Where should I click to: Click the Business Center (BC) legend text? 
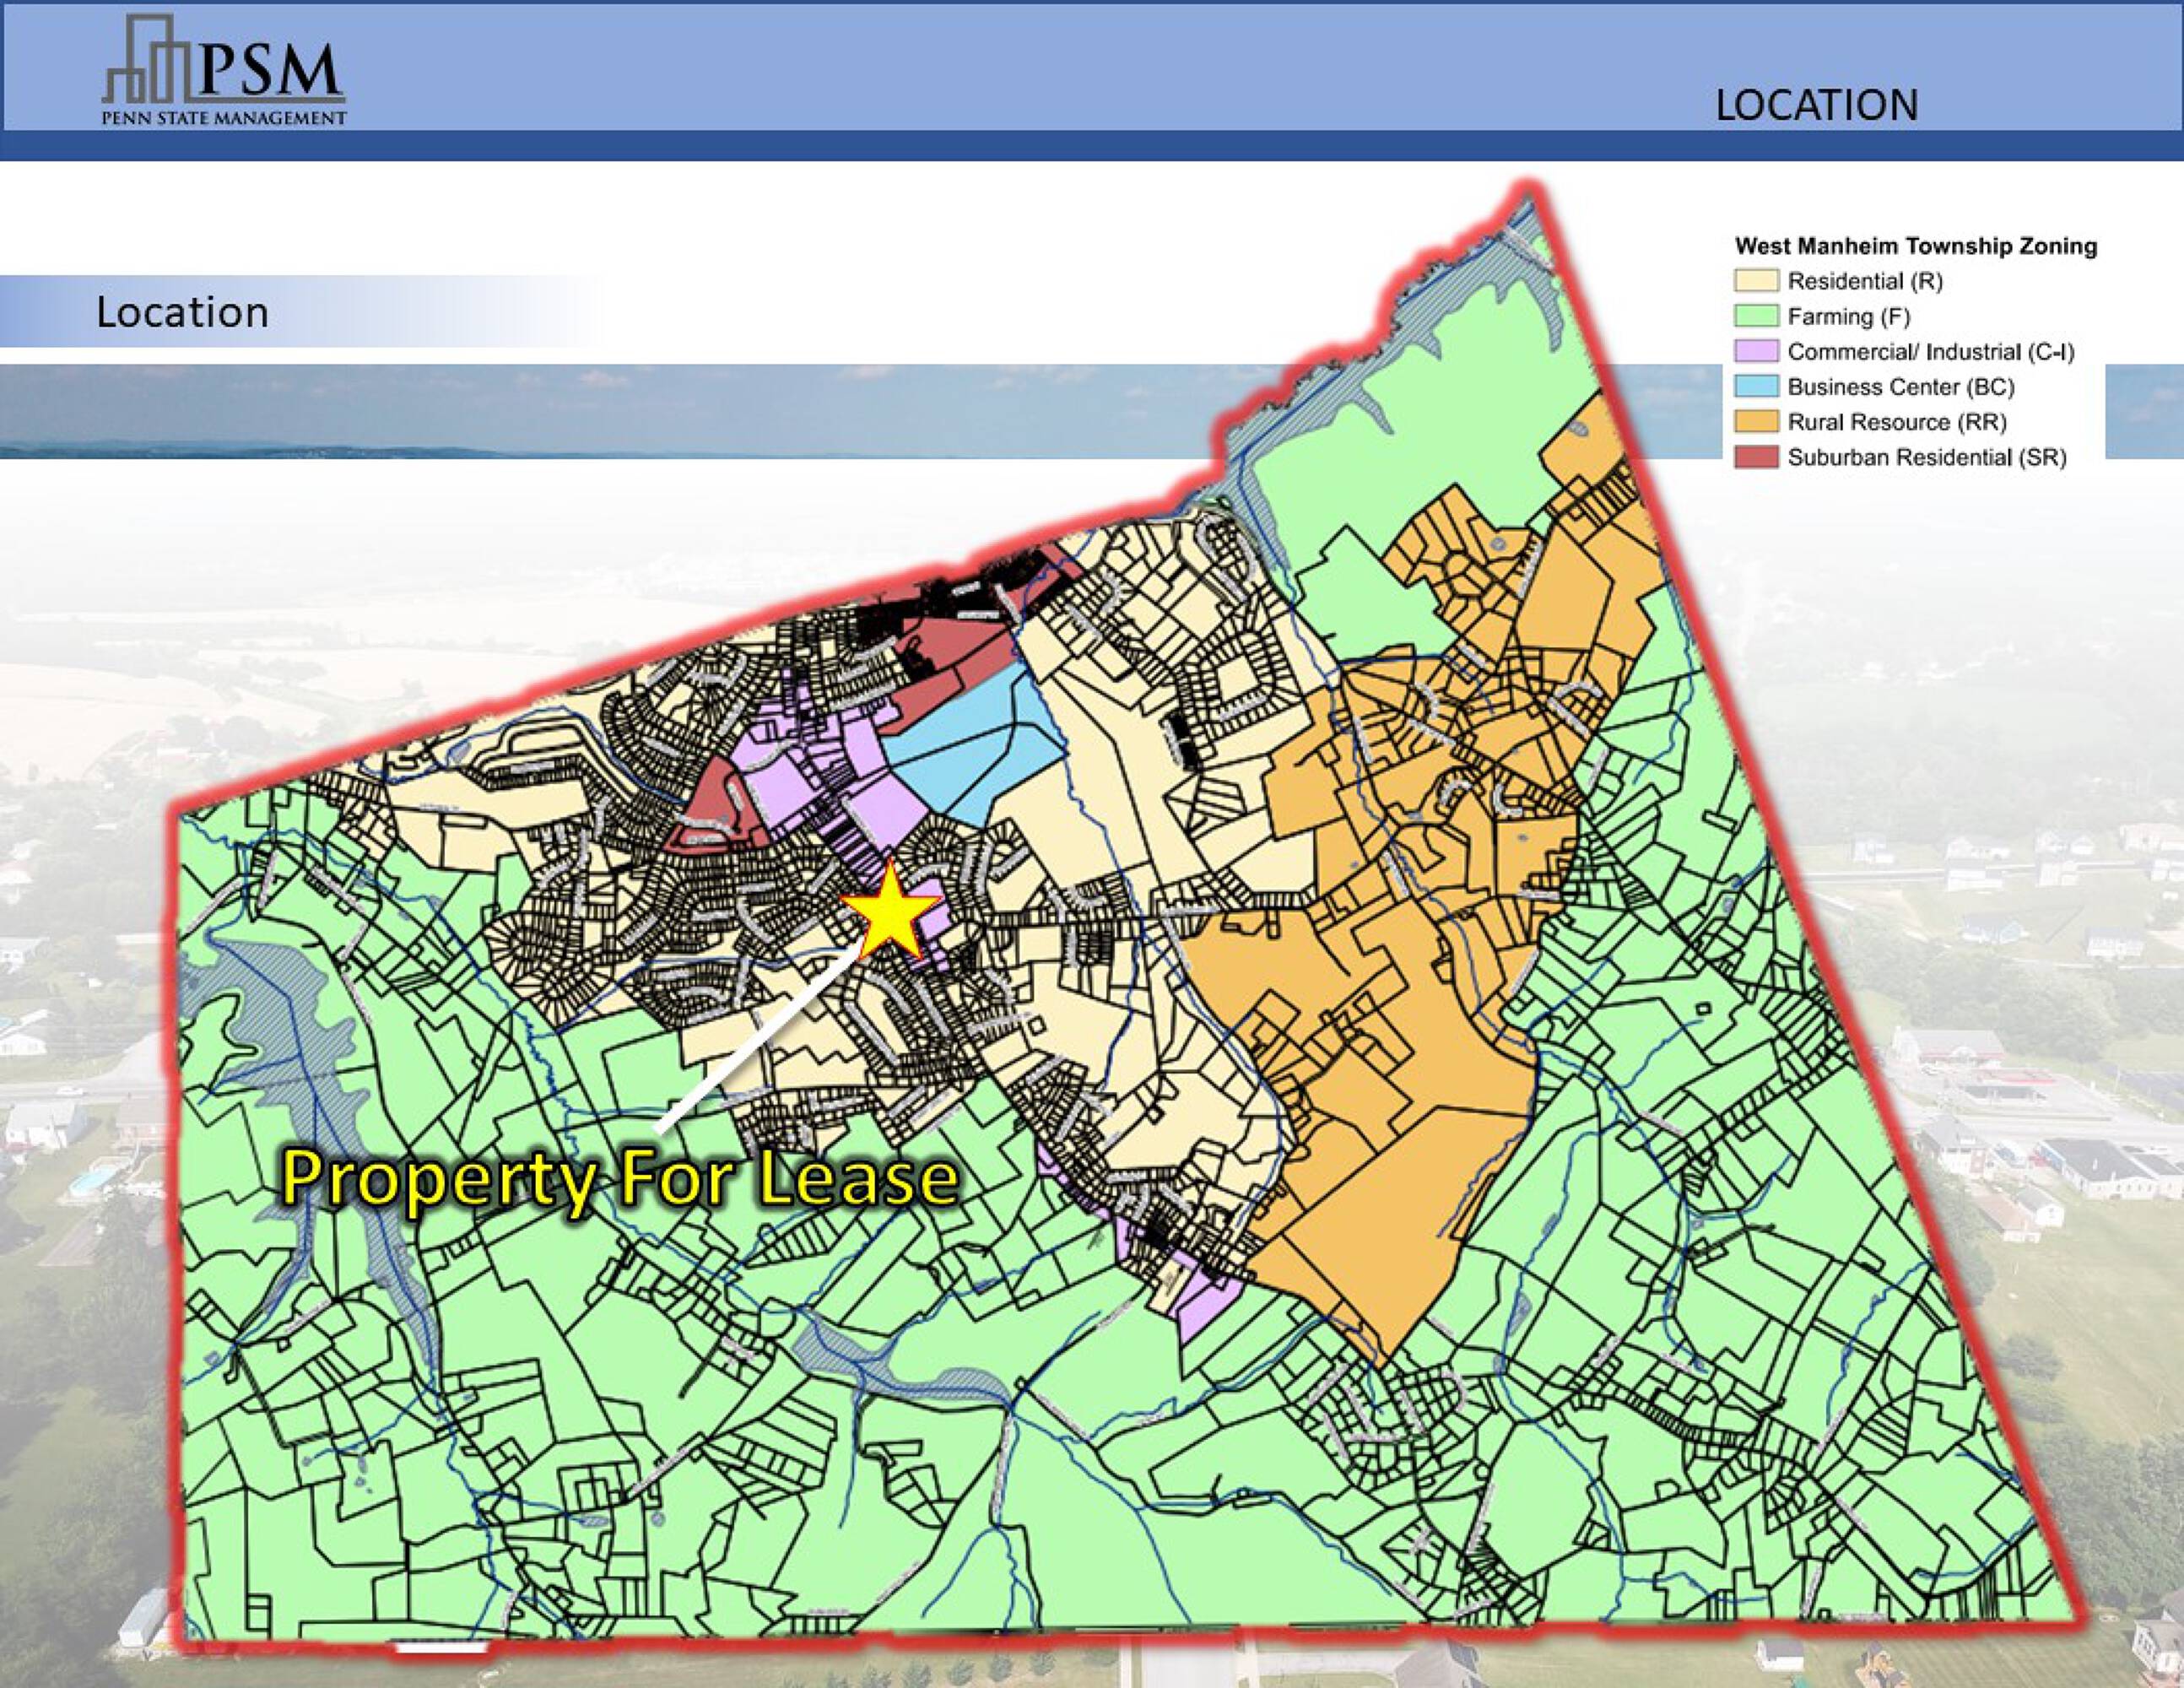pos(1900,387)
